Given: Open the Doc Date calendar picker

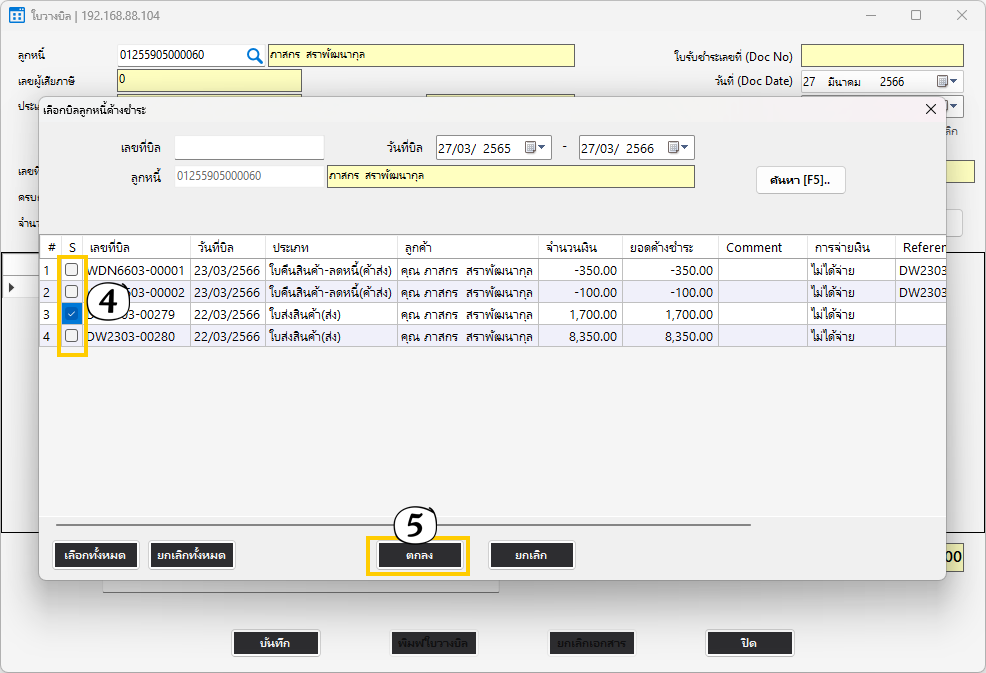Looking at the screenshot, I should (946, 82).
